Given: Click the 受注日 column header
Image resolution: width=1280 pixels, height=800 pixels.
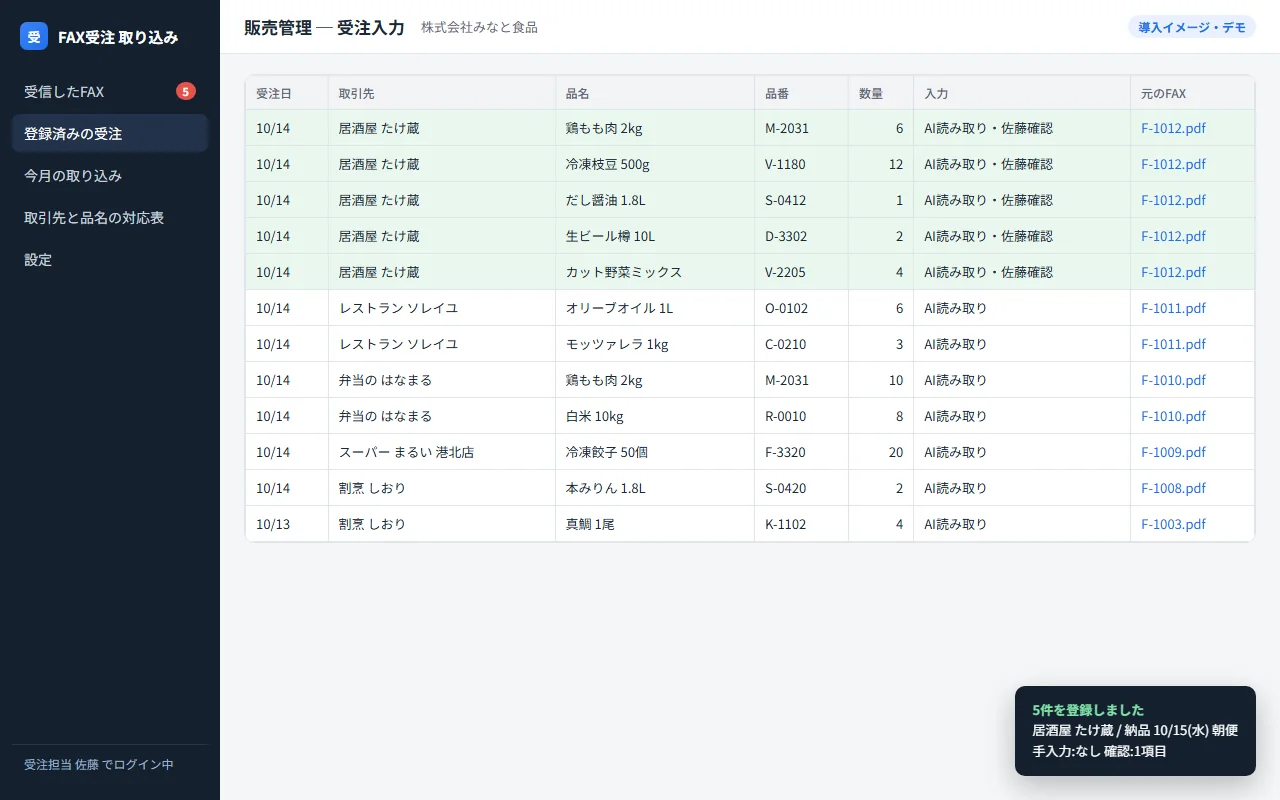Looking at the screenshot, I should click(287, 93).
